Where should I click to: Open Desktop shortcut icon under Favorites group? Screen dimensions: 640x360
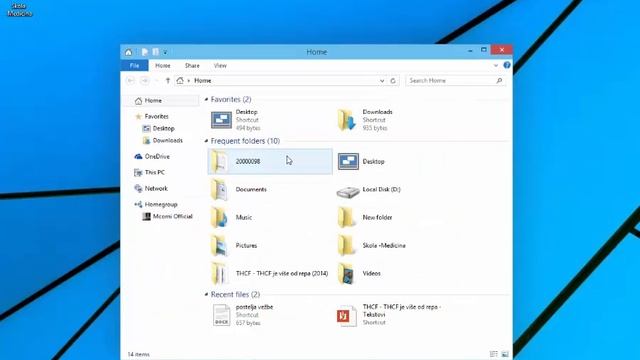click(x=221, y=120)
